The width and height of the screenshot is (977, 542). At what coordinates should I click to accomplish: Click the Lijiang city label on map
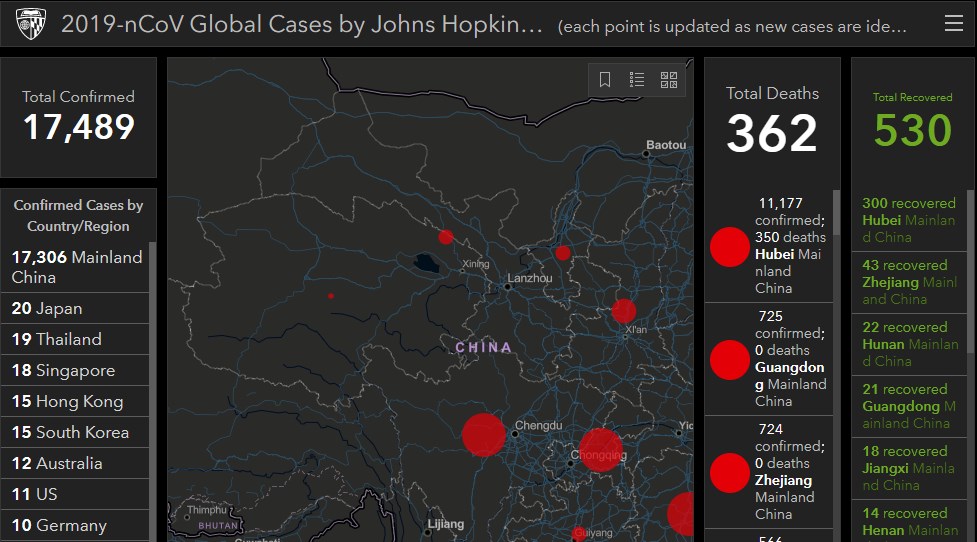coord(446,524)
